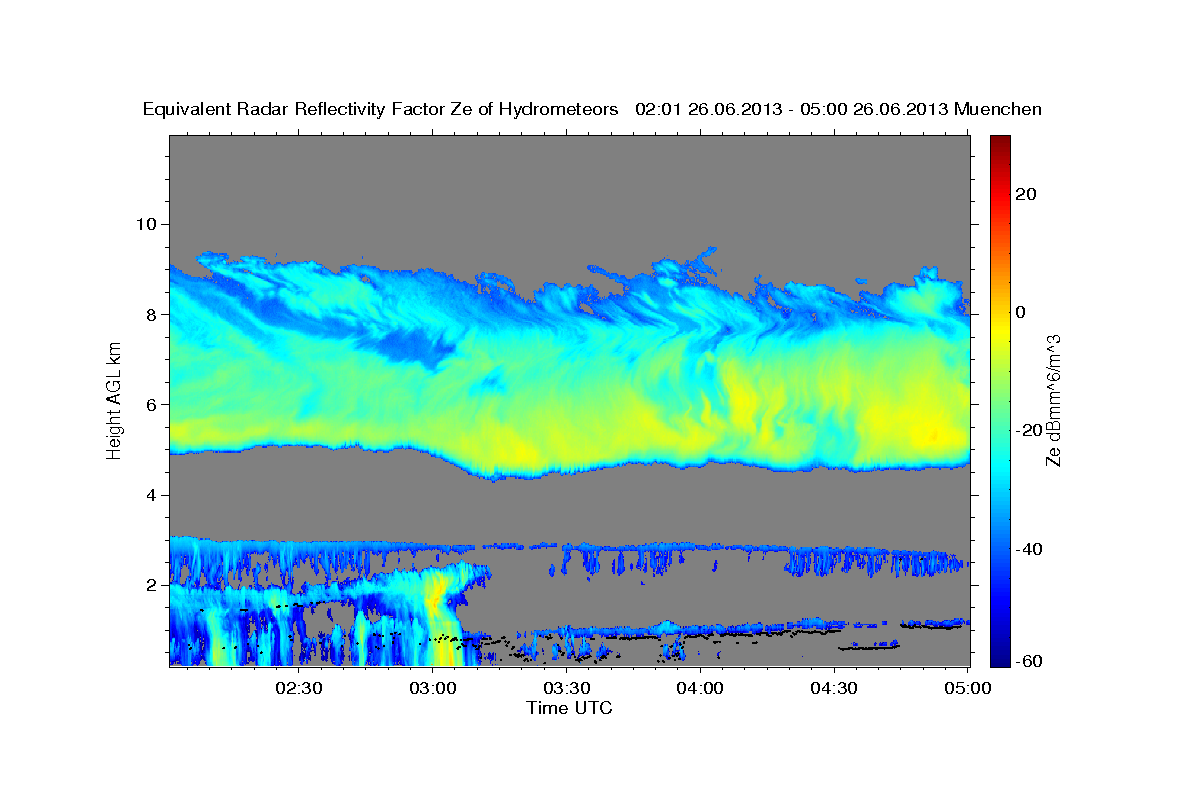Click the 03:30 time tick label

coord(567,688)
